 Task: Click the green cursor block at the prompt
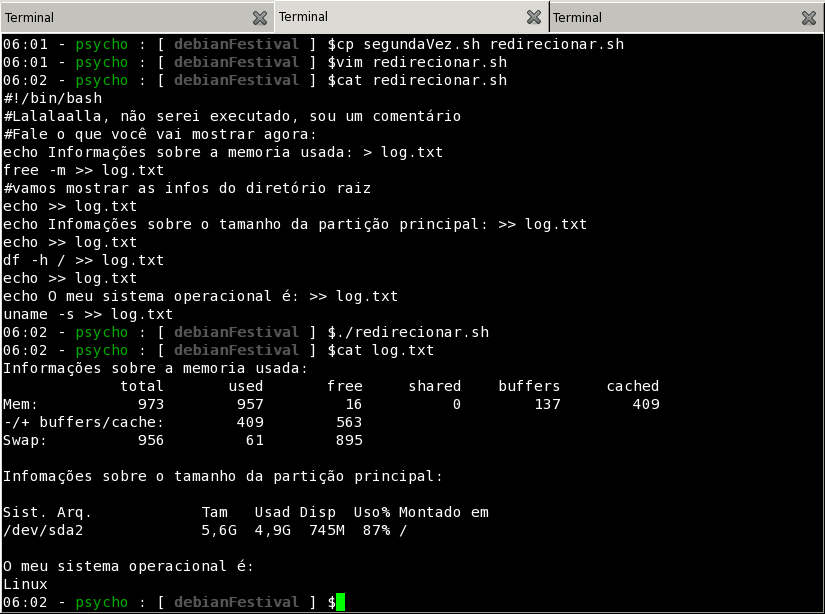pos(340,602)
